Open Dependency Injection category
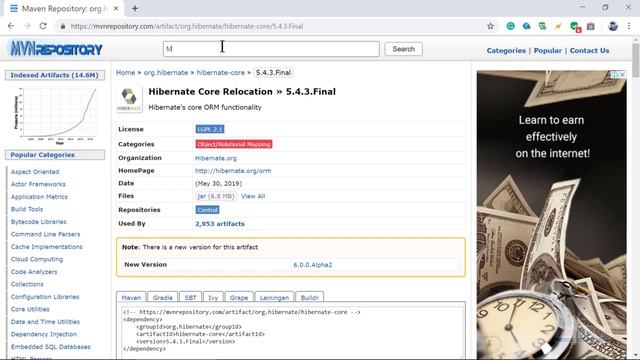The image size is (640, 360). coord(44,334)
